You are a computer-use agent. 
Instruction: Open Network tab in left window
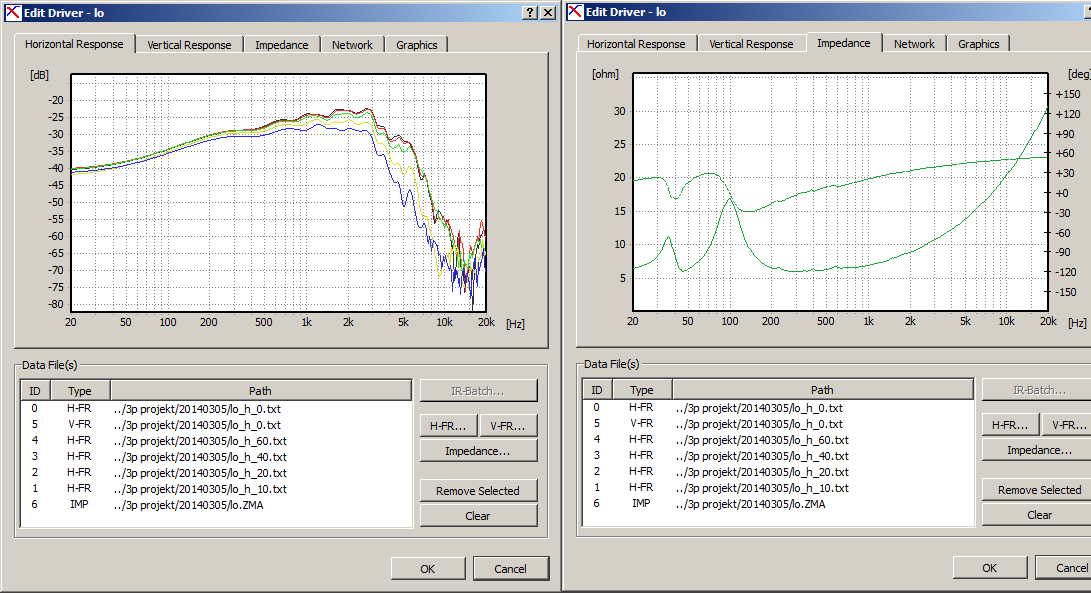352,45
